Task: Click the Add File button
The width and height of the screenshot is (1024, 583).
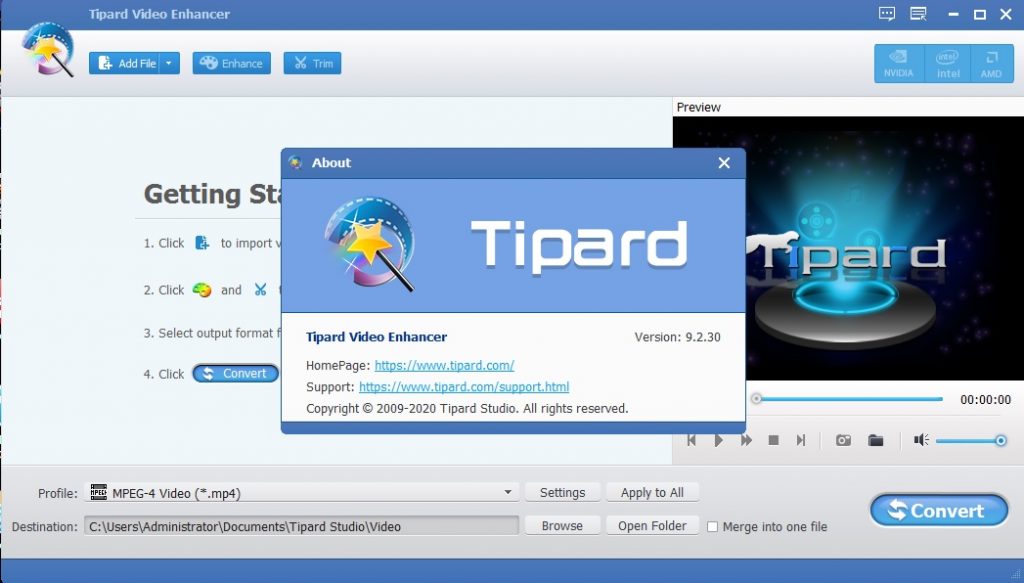Action: (x=126, y=63)
